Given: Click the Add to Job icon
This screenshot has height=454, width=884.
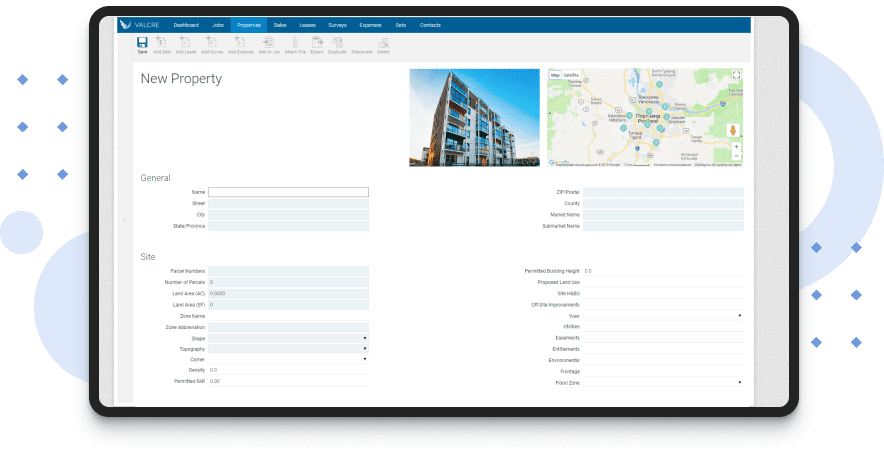Looking at the screenshot, I should click(x=269, y=42).
